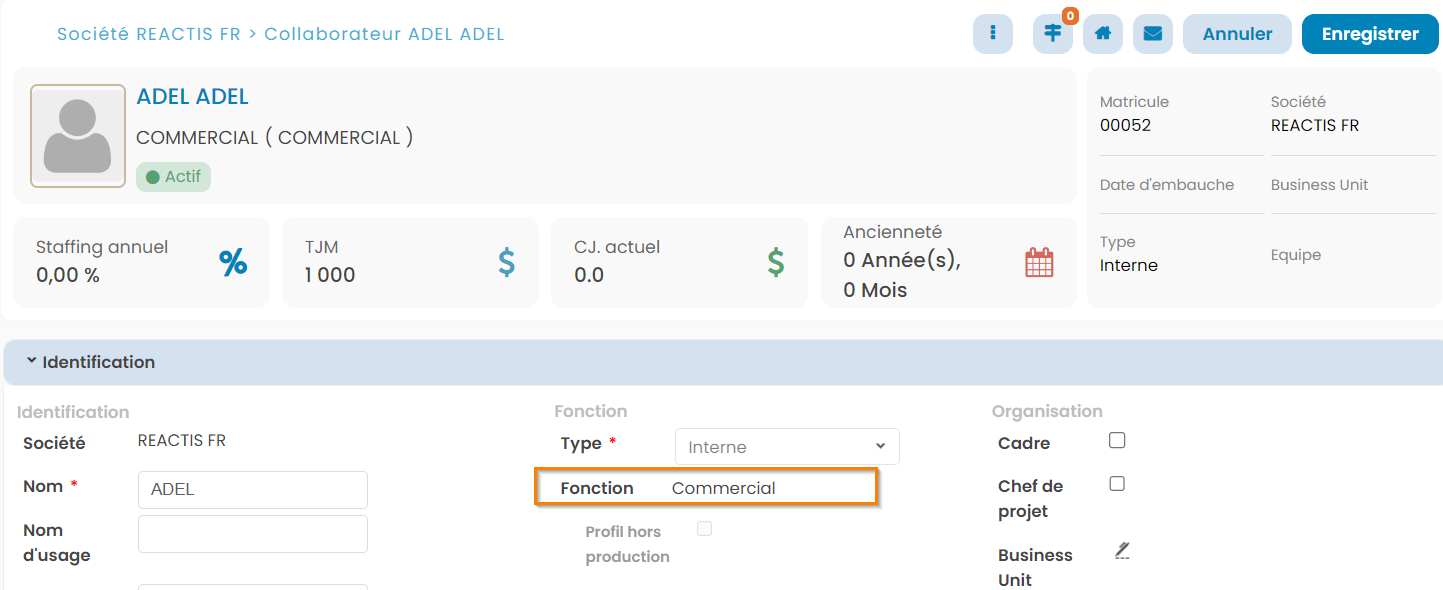The height and width of the screenshot is (590, 1443).
Task: Click the collaborator profile photo placeholder
Action: click(x=78, y=136)
